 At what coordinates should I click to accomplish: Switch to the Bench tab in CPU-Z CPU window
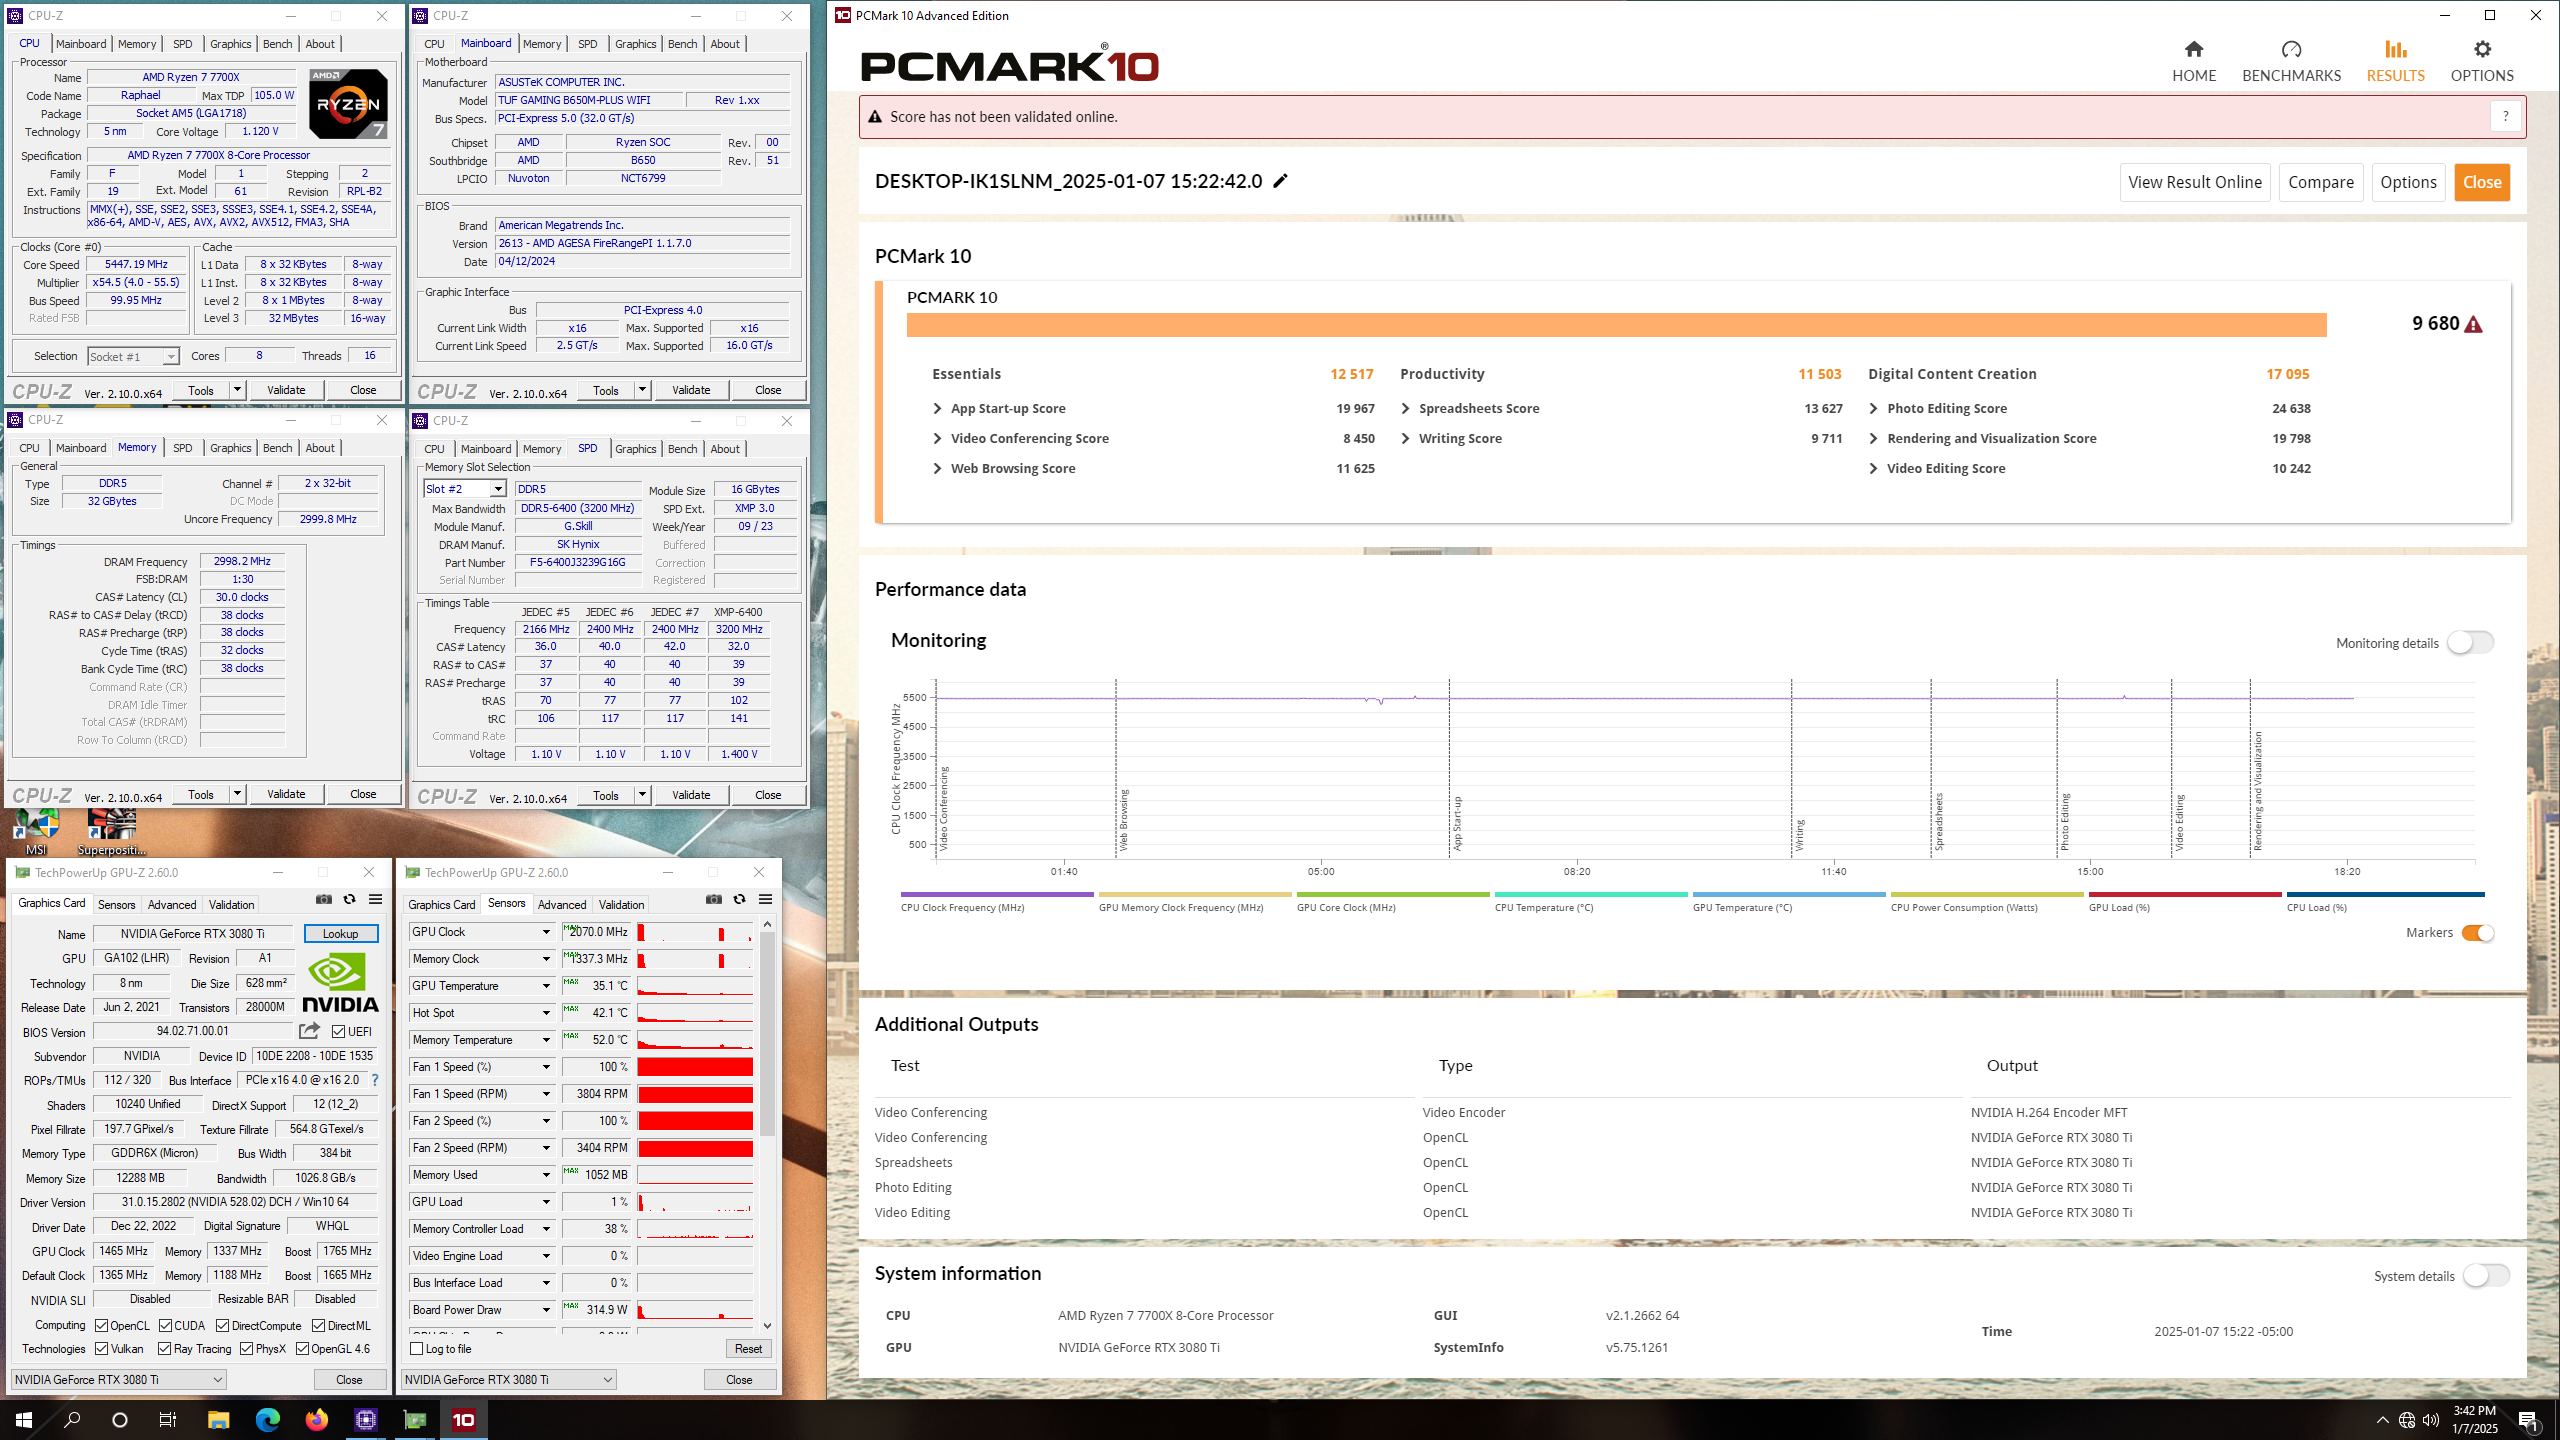pyautogui.click(x=277, y=44)
